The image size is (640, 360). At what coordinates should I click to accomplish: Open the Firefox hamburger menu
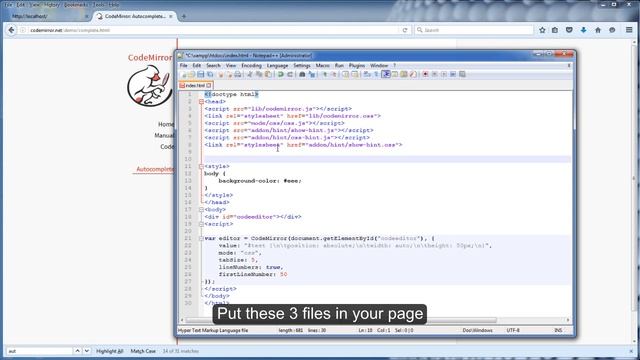click(629, 30)
